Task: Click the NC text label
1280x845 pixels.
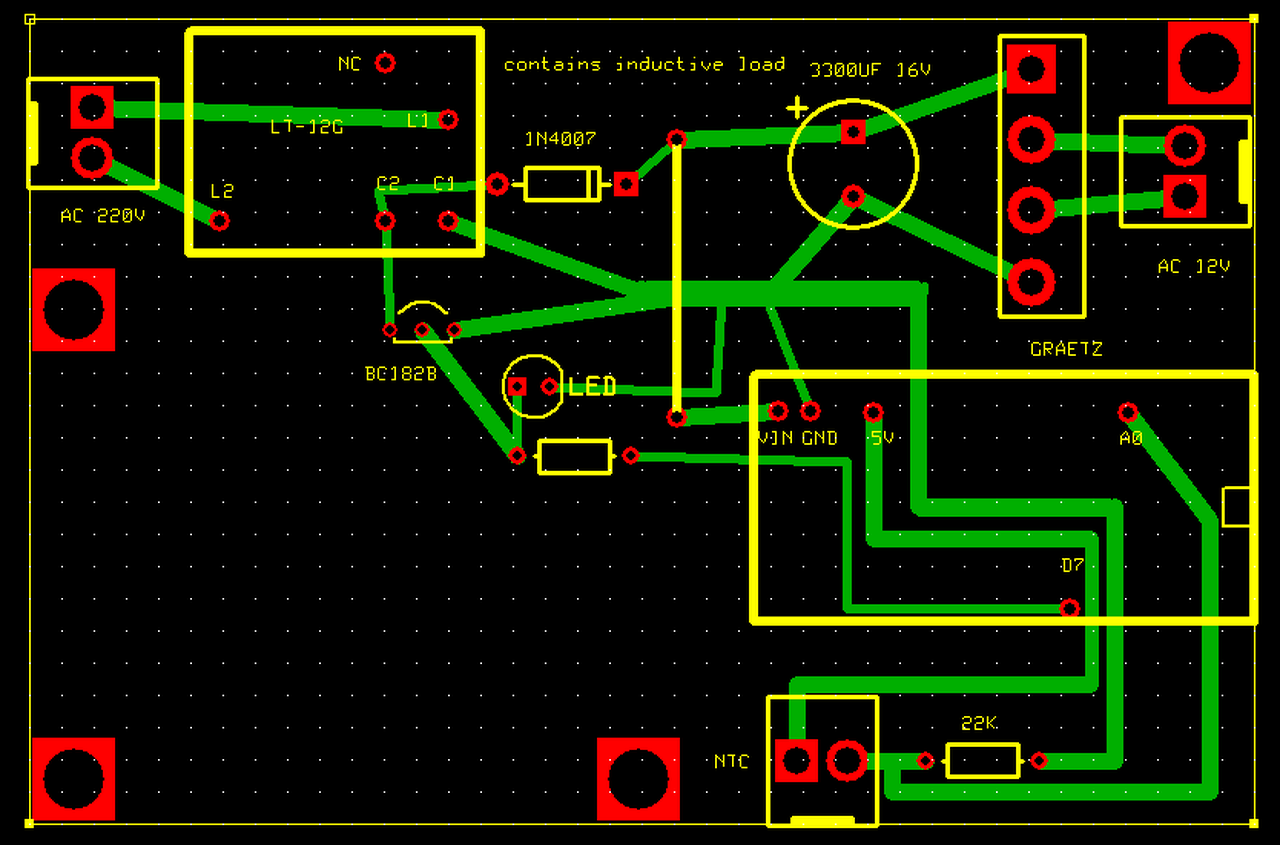Action: 349,64
